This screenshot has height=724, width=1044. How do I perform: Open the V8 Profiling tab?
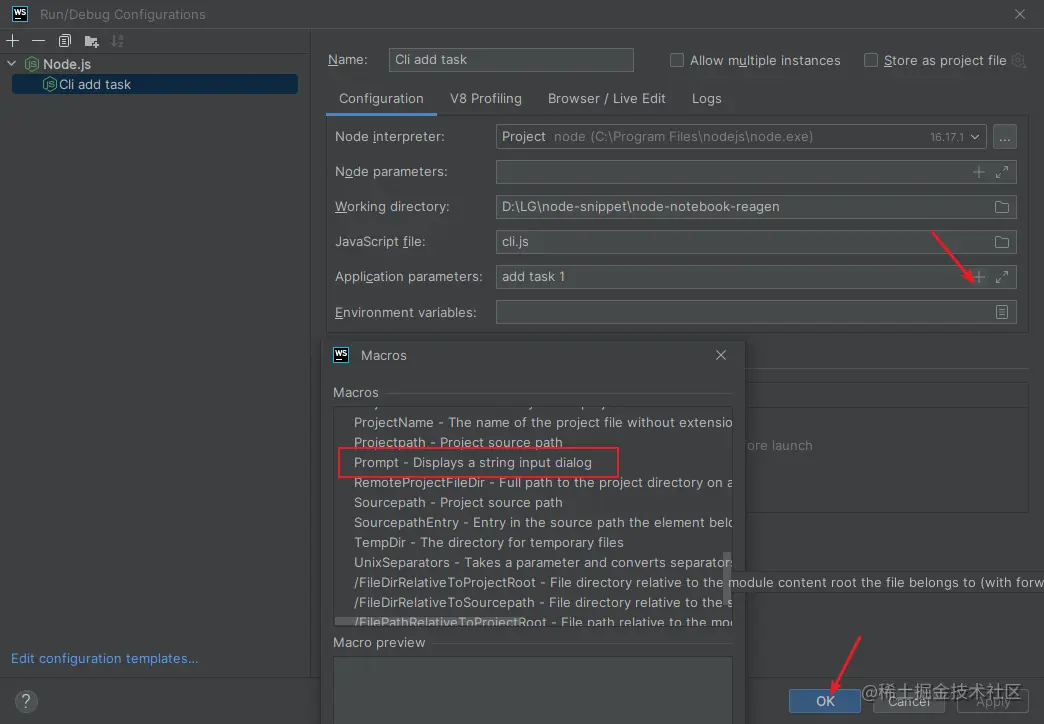pyautogui.click(x=485, y=99)
